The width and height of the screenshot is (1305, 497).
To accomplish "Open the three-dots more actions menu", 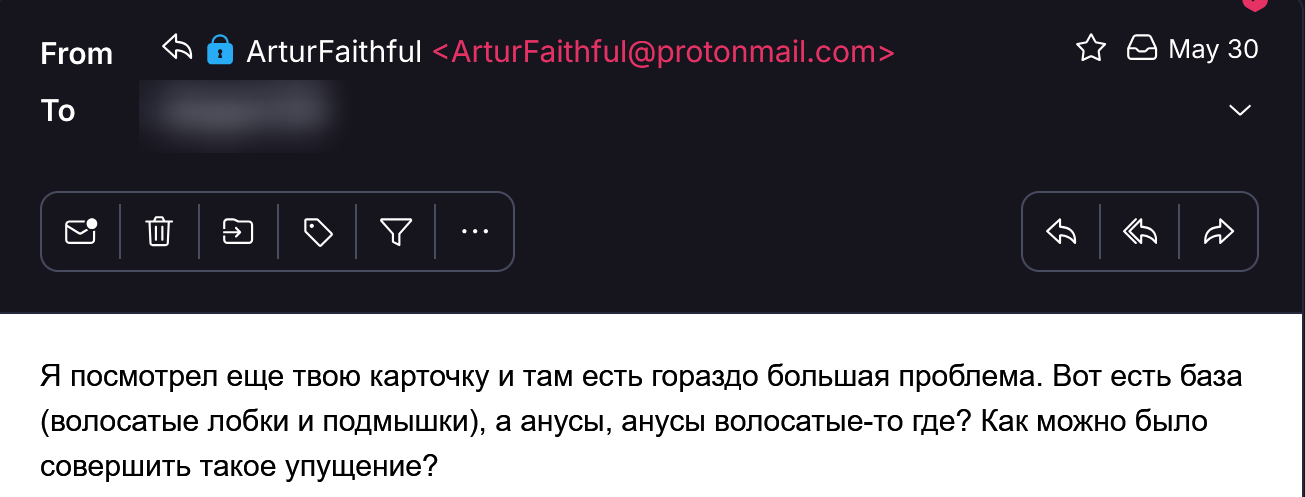I will click(474, 232).
